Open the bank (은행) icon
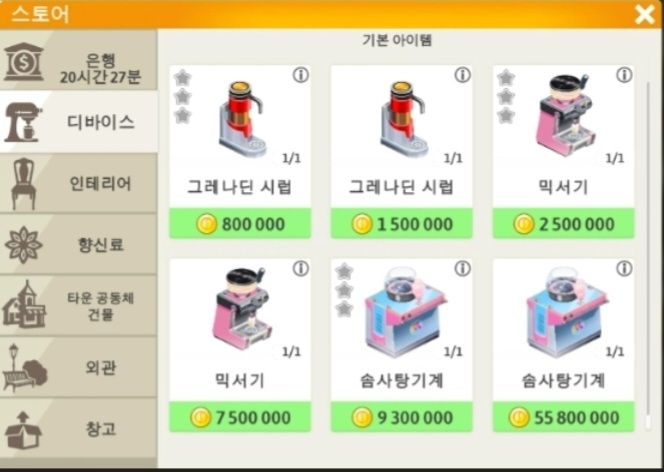Viewport: 664px width, 472px height. click(x=24, y=62)
